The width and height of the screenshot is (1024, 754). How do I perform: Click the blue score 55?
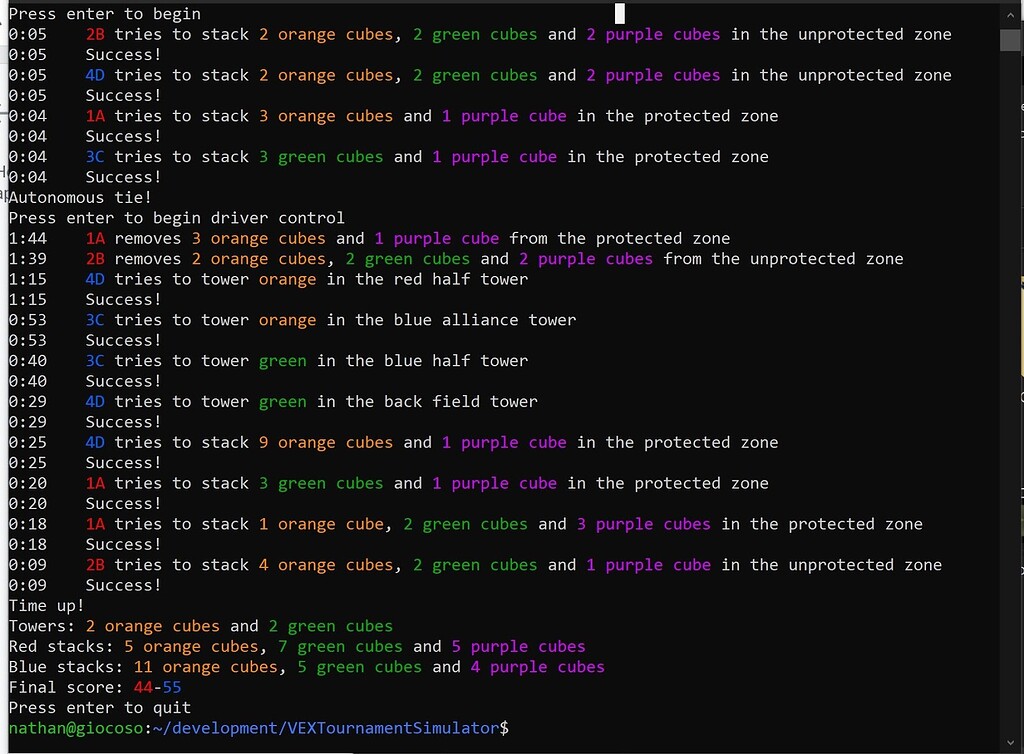click(172, 687)
